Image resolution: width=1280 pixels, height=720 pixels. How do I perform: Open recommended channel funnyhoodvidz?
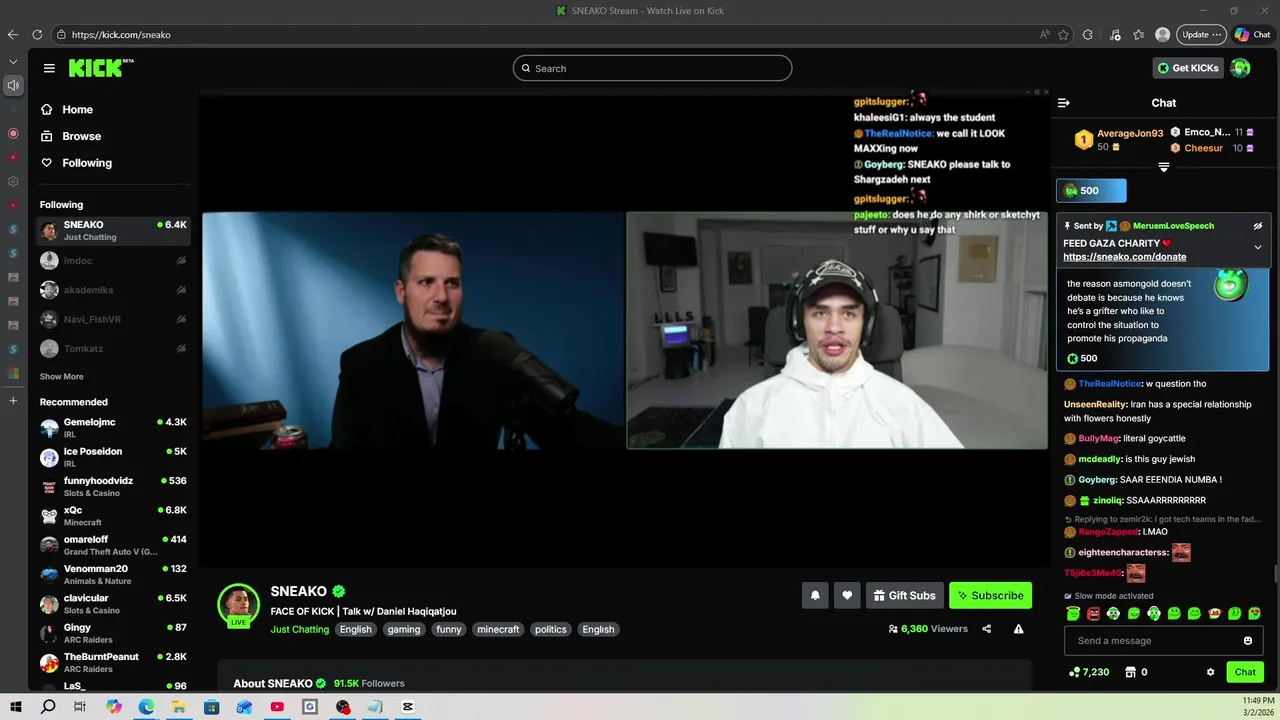pyautogui.click(x=113, y=487)
